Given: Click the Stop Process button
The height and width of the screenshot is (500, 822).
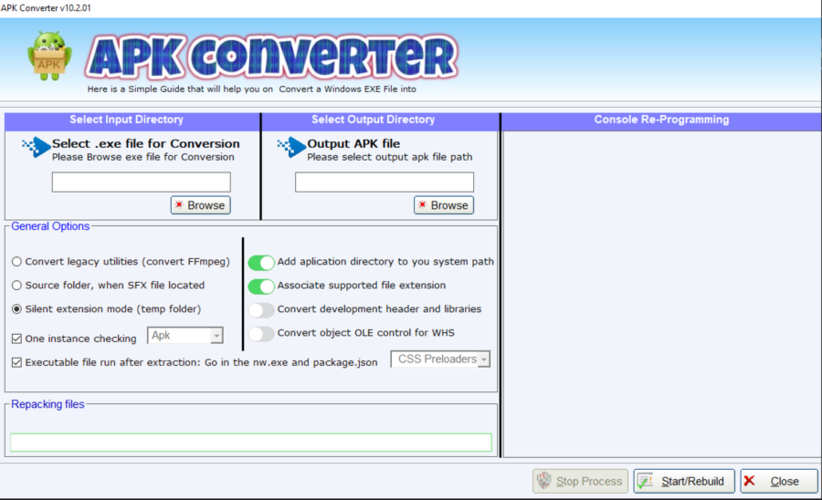Looking at the screenshot, I should tap(580, 481).
